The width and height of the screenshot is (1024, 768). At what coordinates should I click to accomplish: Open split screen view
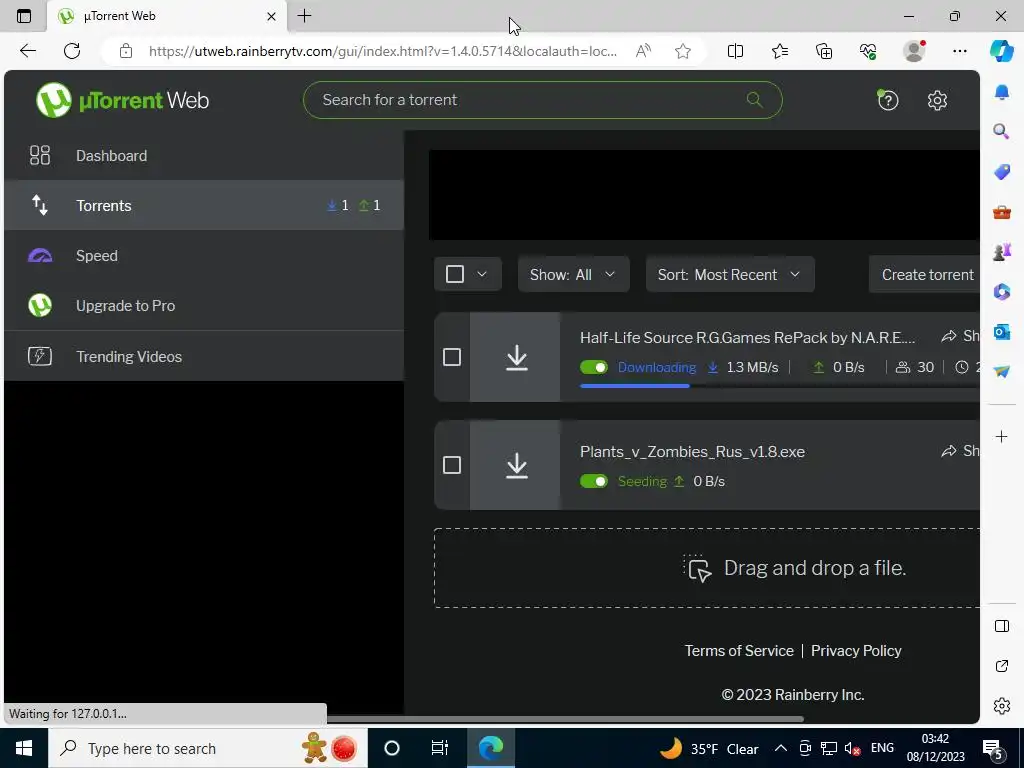735,51
